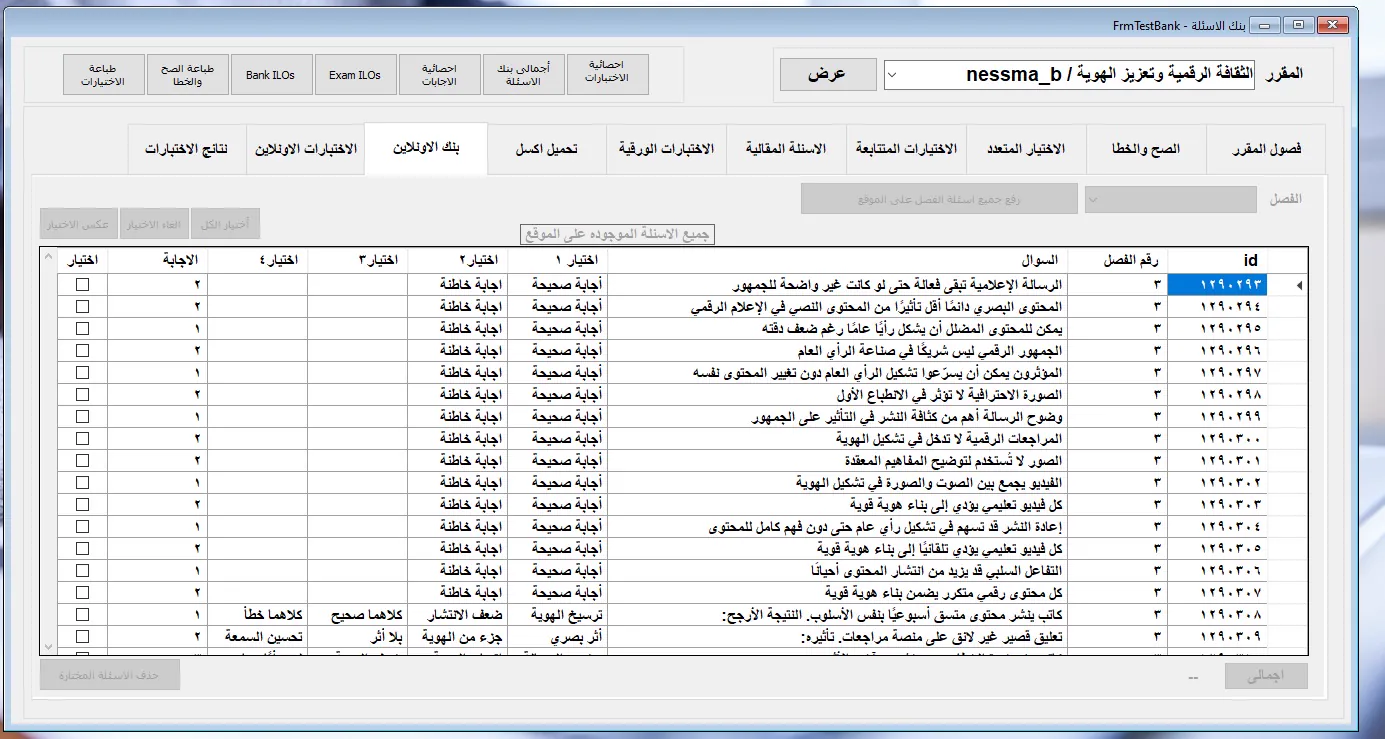Screen dimensions: 1385x739
Task: Toggle the checkbox for question id ١٢٩٠٣٠٢
Action: pos(82,482)
